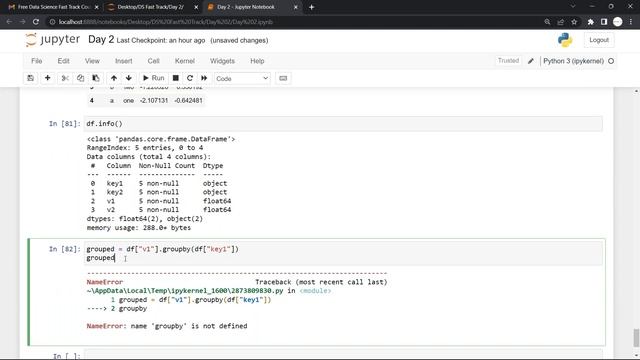
Task: Open the tab search chevron
Action: pos(573,7)
